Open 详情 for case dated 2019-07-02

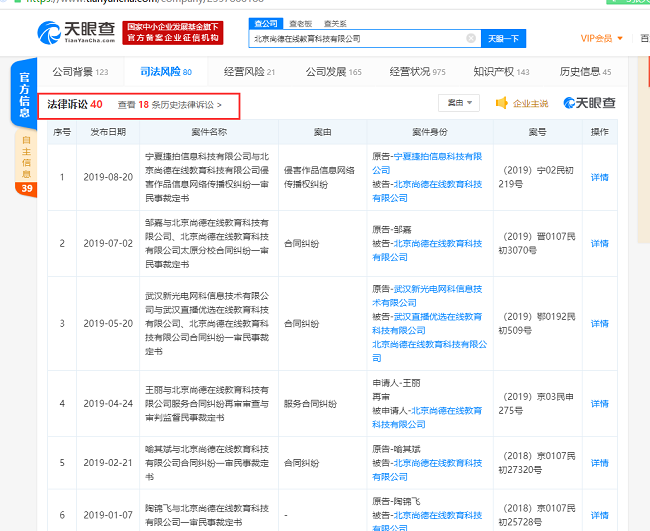pos(599,243)
